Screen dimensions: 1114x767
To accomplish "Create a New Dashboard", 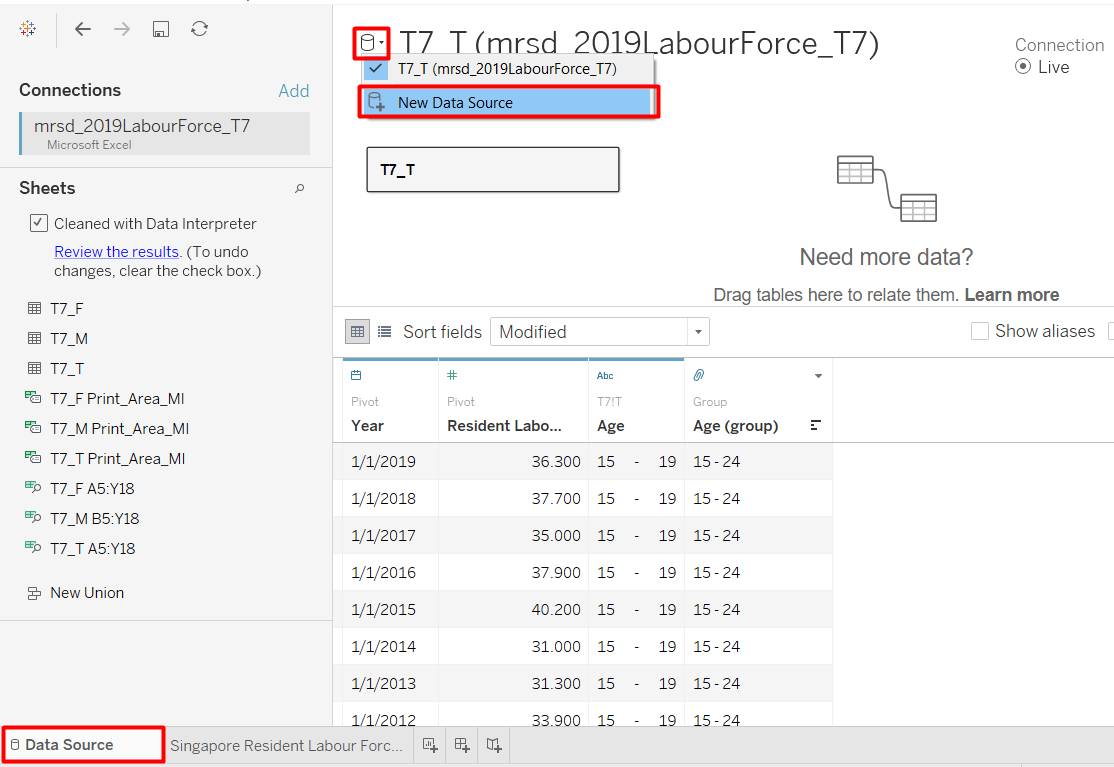I will (x=461, y=744).
